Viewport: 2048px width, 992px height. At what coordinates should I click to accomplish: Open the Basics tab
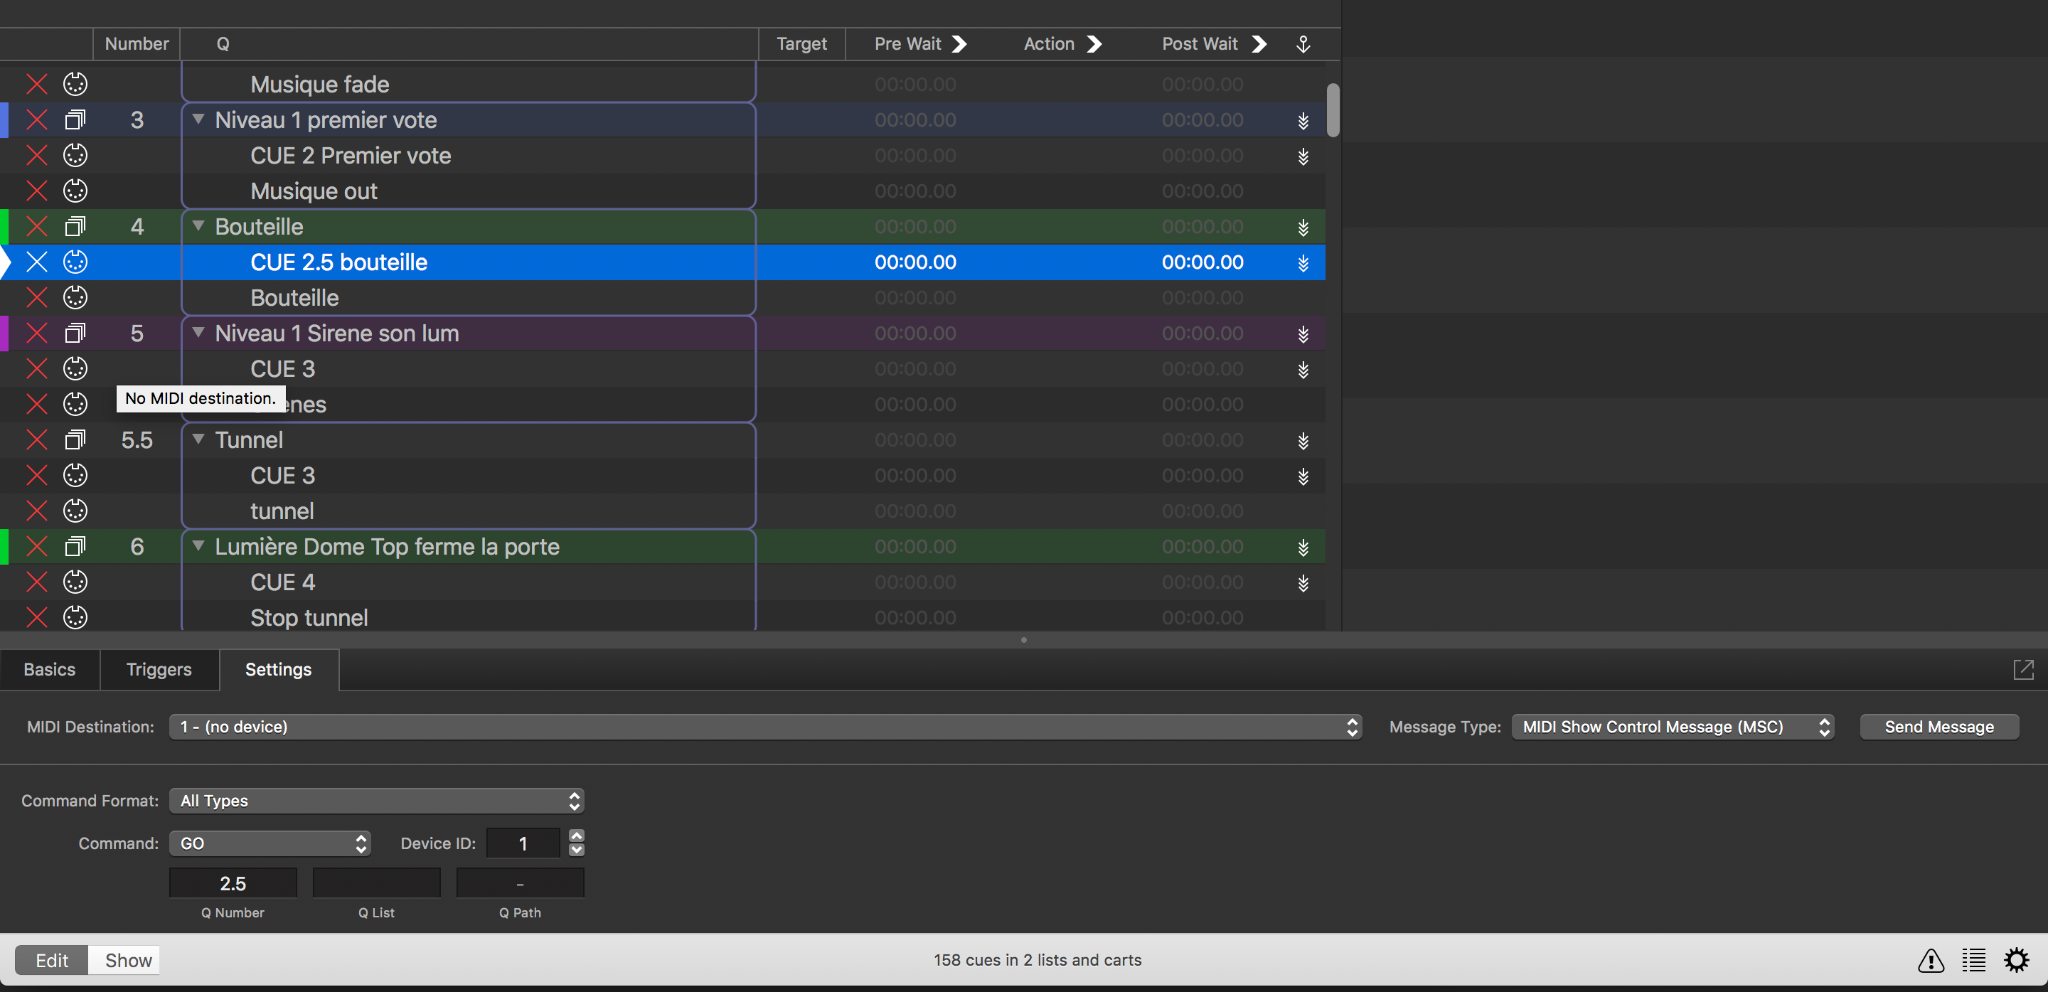coord(50,670)
